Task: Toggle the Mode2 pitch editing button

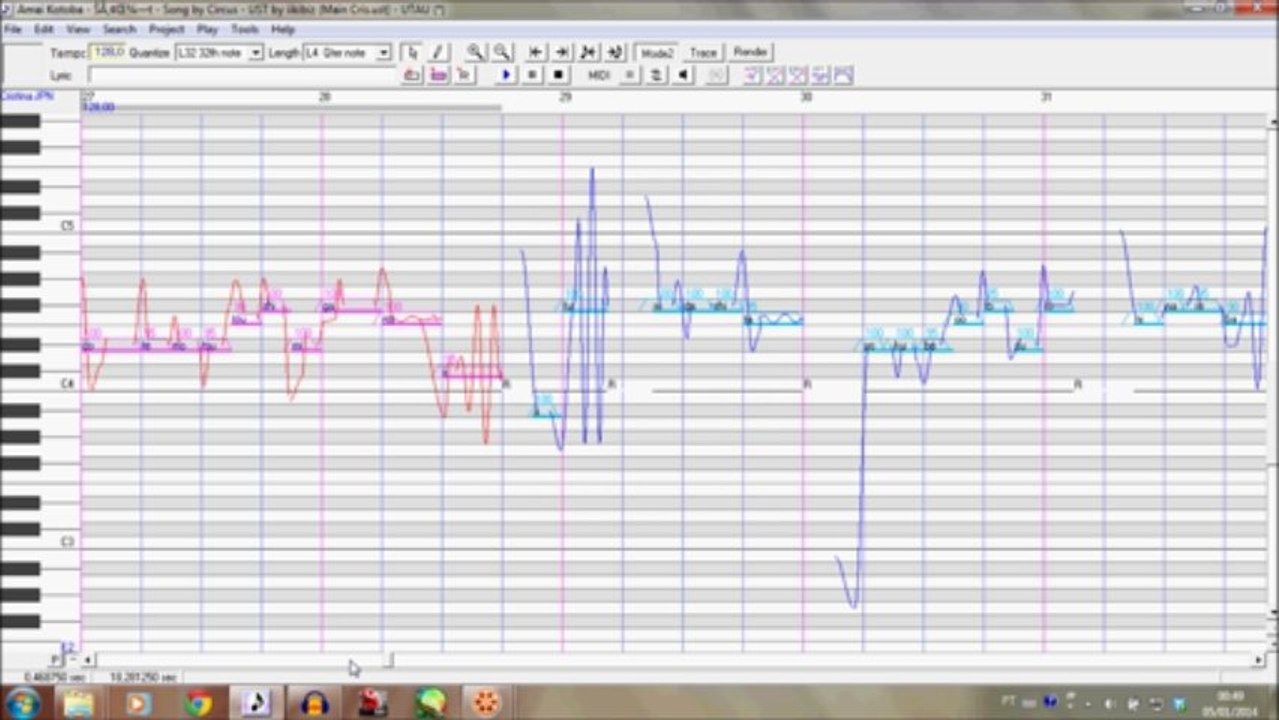Action: click(x=657, y=52)
